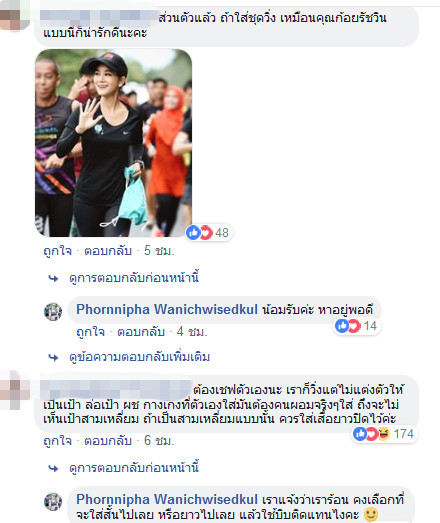Image resolution: width=440 pixels, height=523 pixels.
Task: Click the 174 reactions badge with the laughing emoji
Action: (x=384, y=434)
